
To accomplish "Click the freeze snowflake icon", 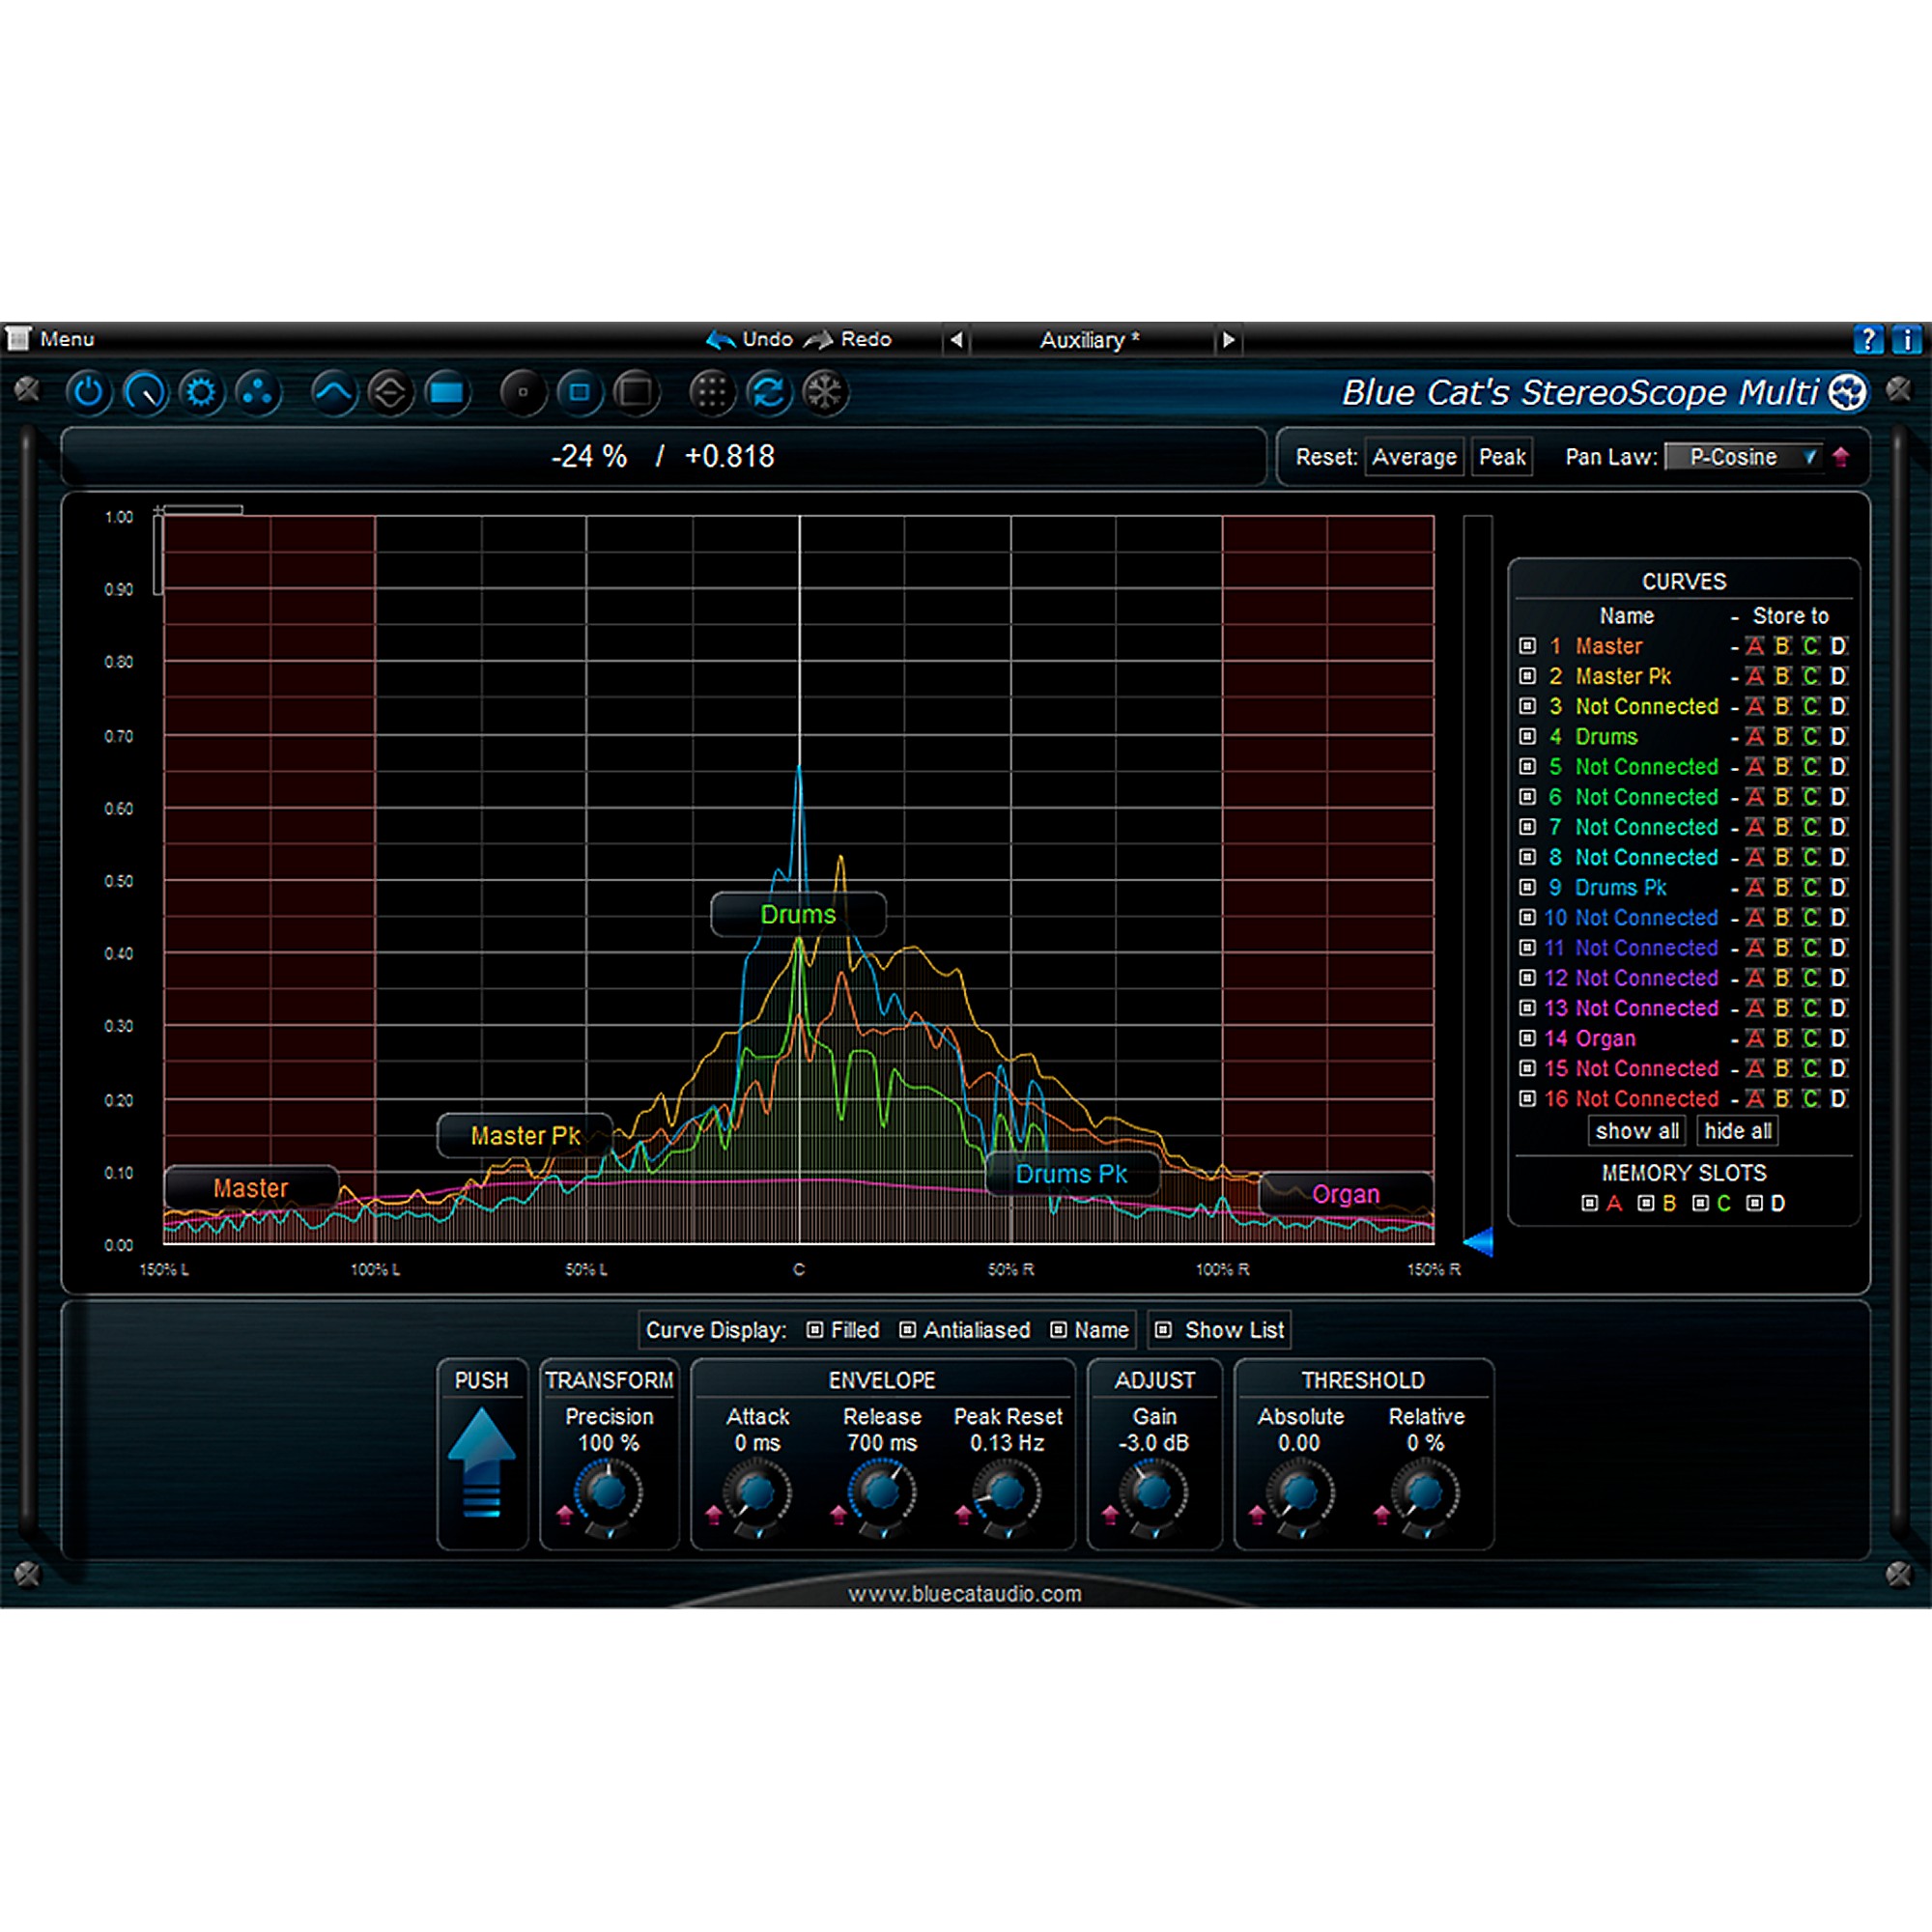I will point(825,393).
